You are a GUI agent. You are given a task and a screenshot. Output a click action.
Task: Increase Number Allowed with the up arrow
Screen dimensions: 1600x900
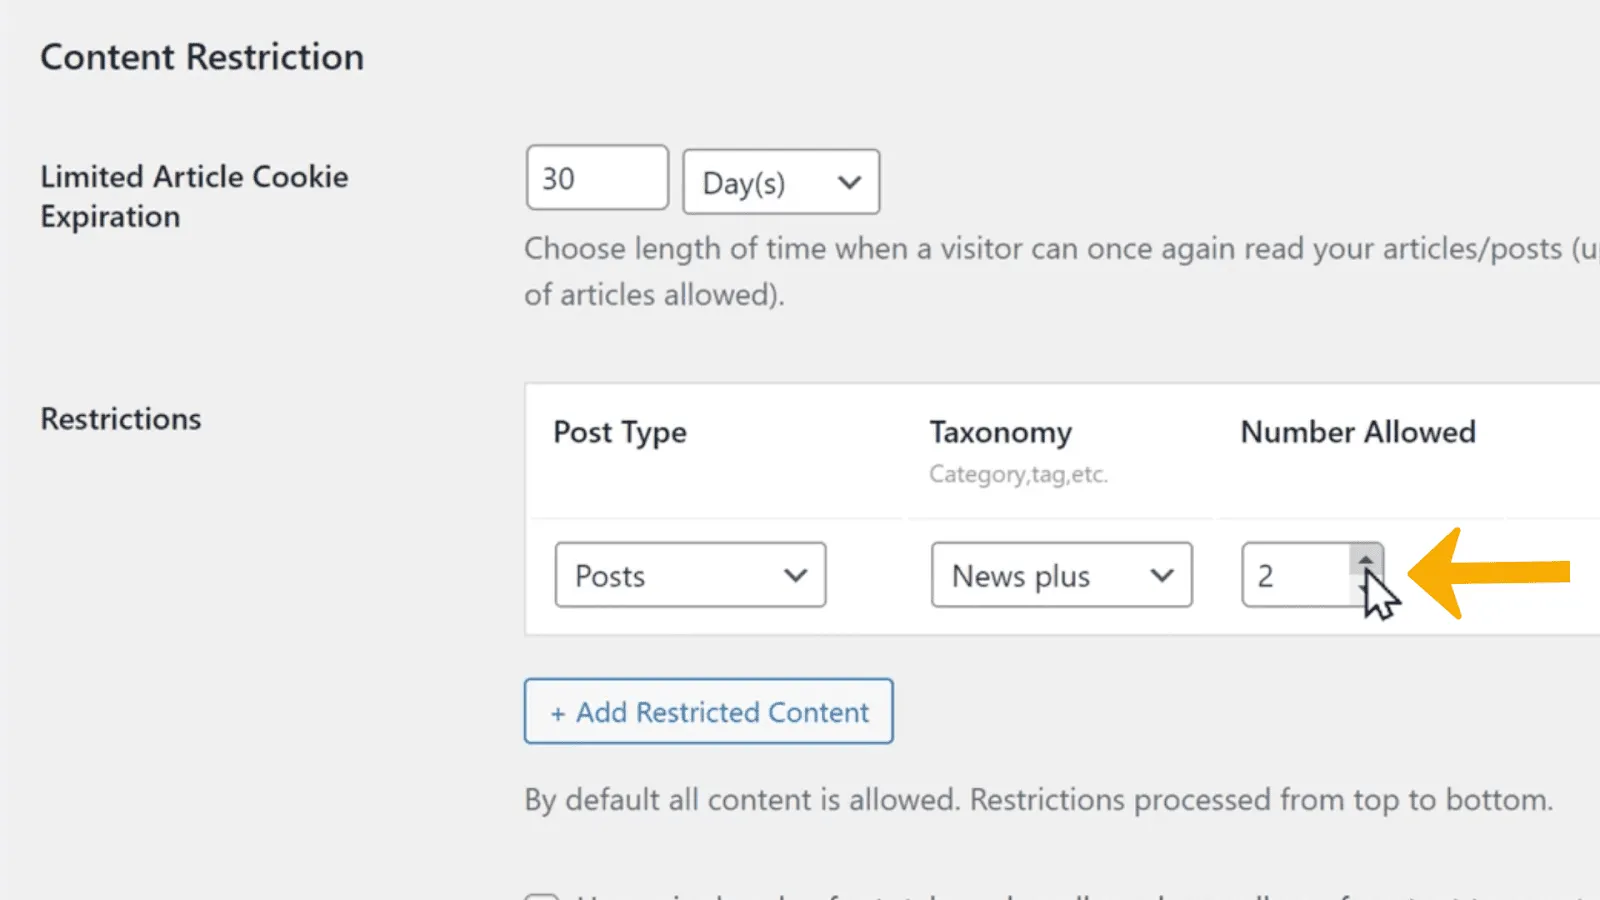[x=1366, y=559]
